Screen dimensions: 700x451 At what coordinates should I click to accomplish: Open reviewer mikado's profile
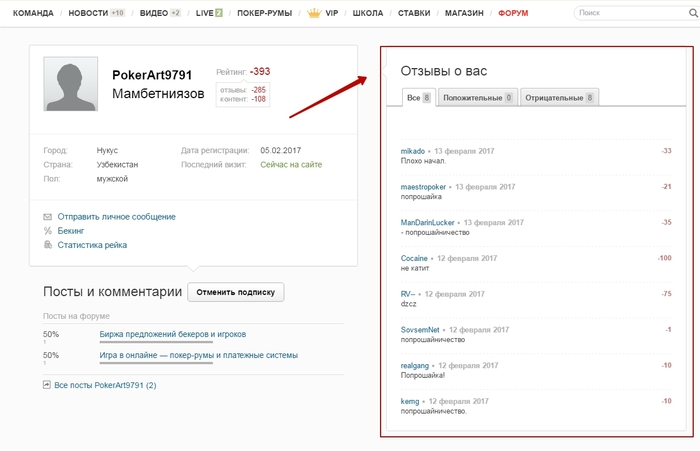point(412,151)
